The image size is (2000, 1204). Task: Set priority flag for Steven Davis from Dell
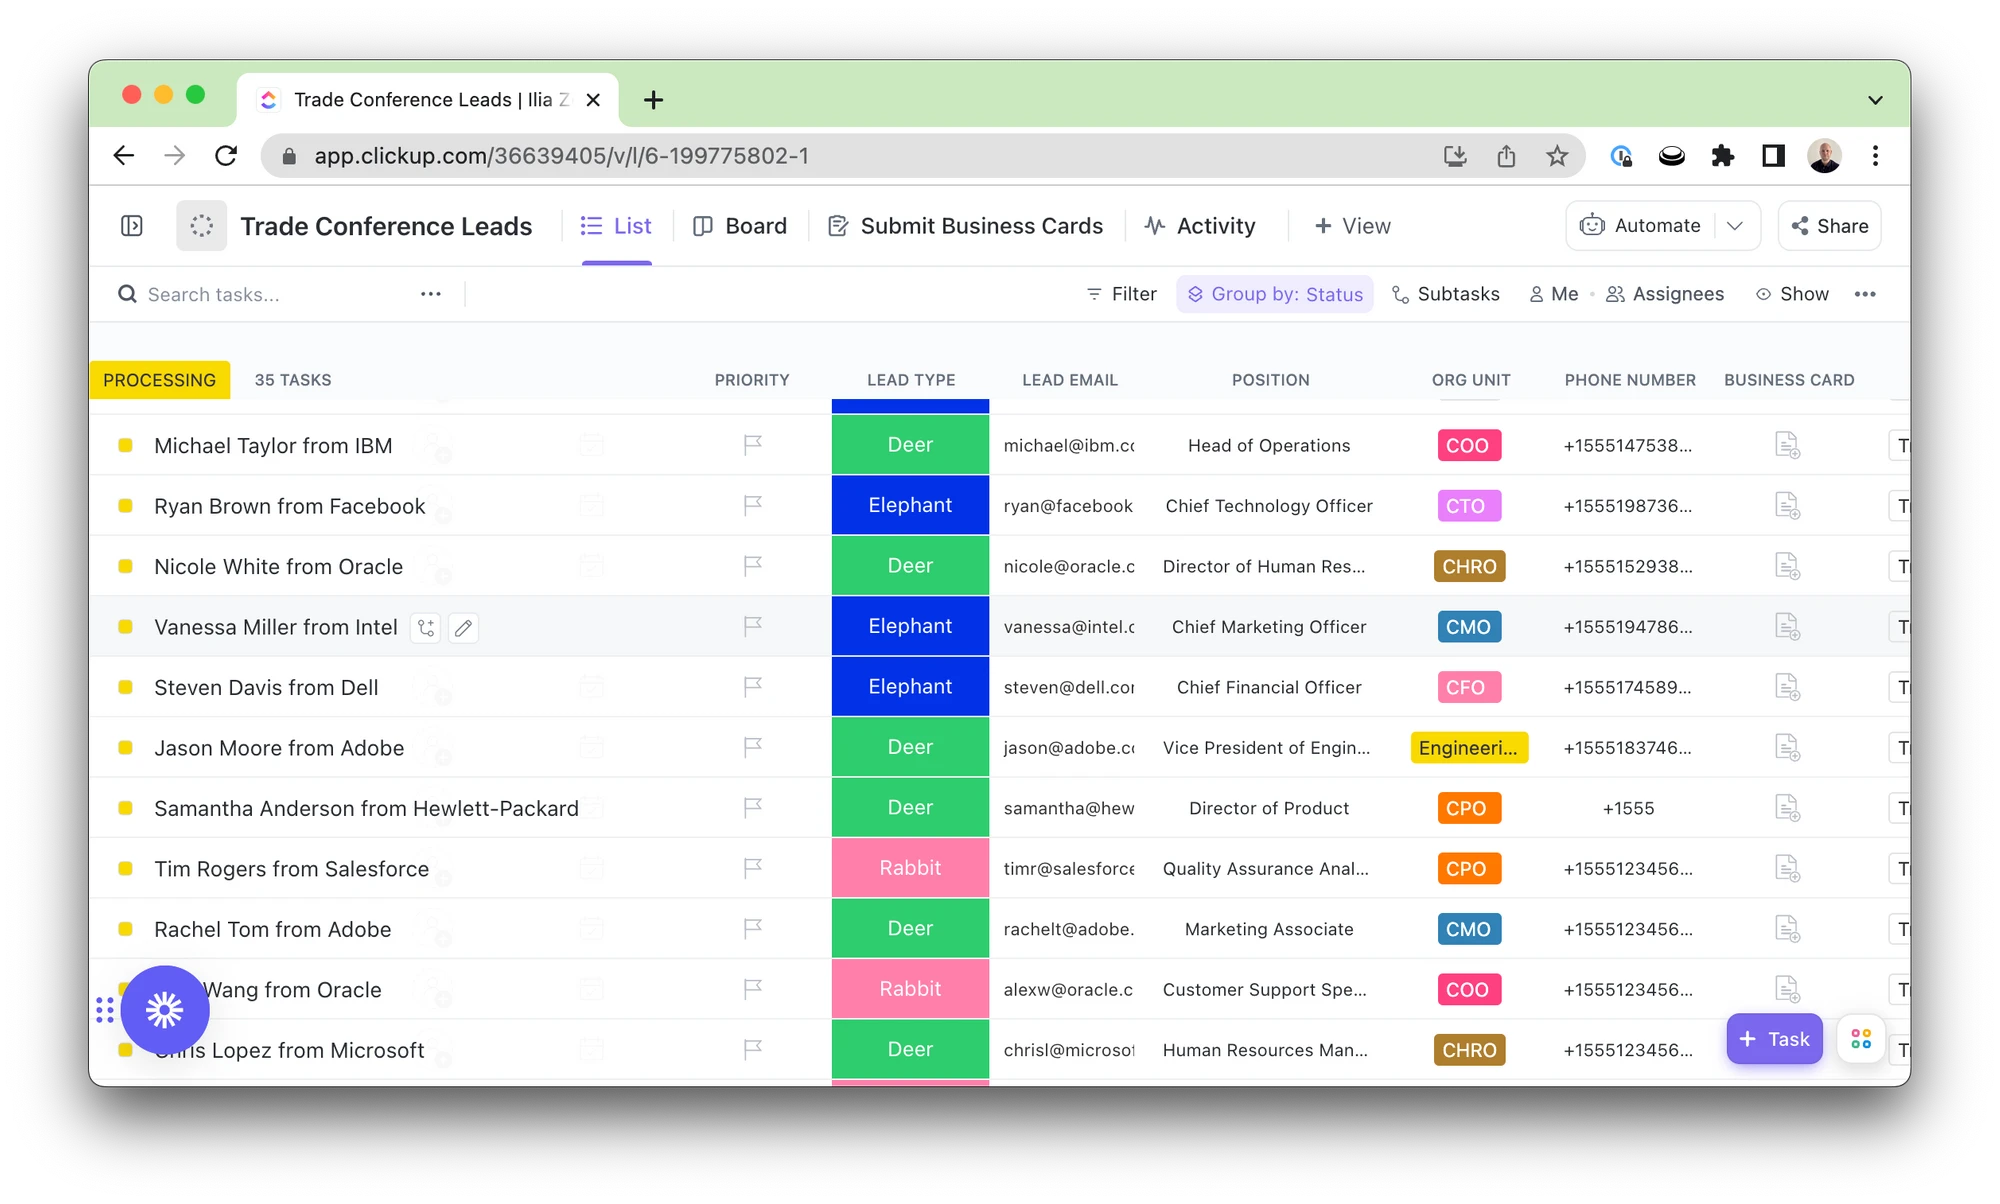(x=753, y=687)
